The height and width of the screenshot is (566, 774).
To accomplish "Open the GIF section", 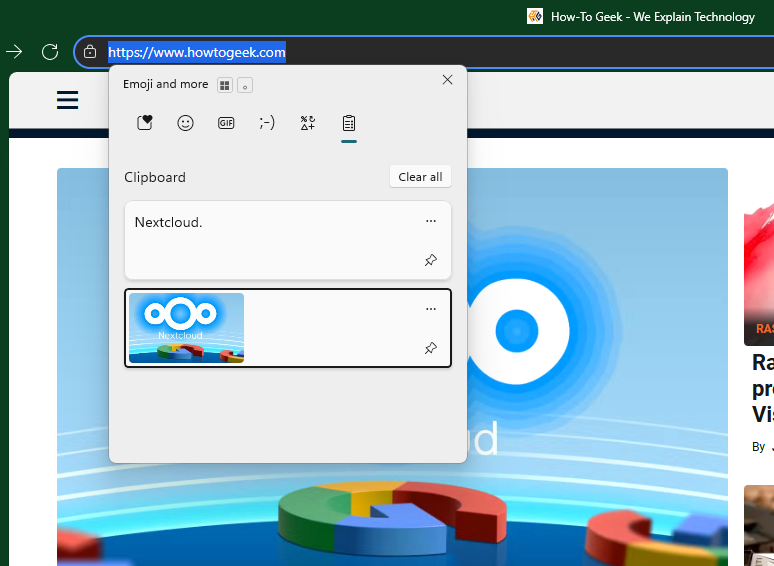I will pos(226,123).
